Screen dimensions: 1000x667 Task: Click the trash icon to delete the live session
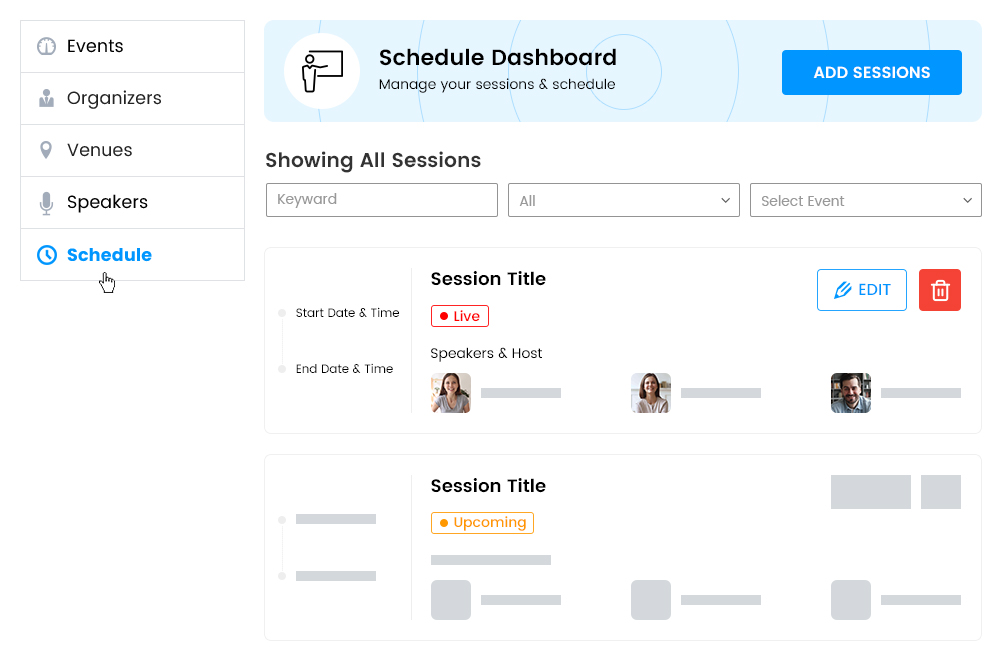[939, 289]
